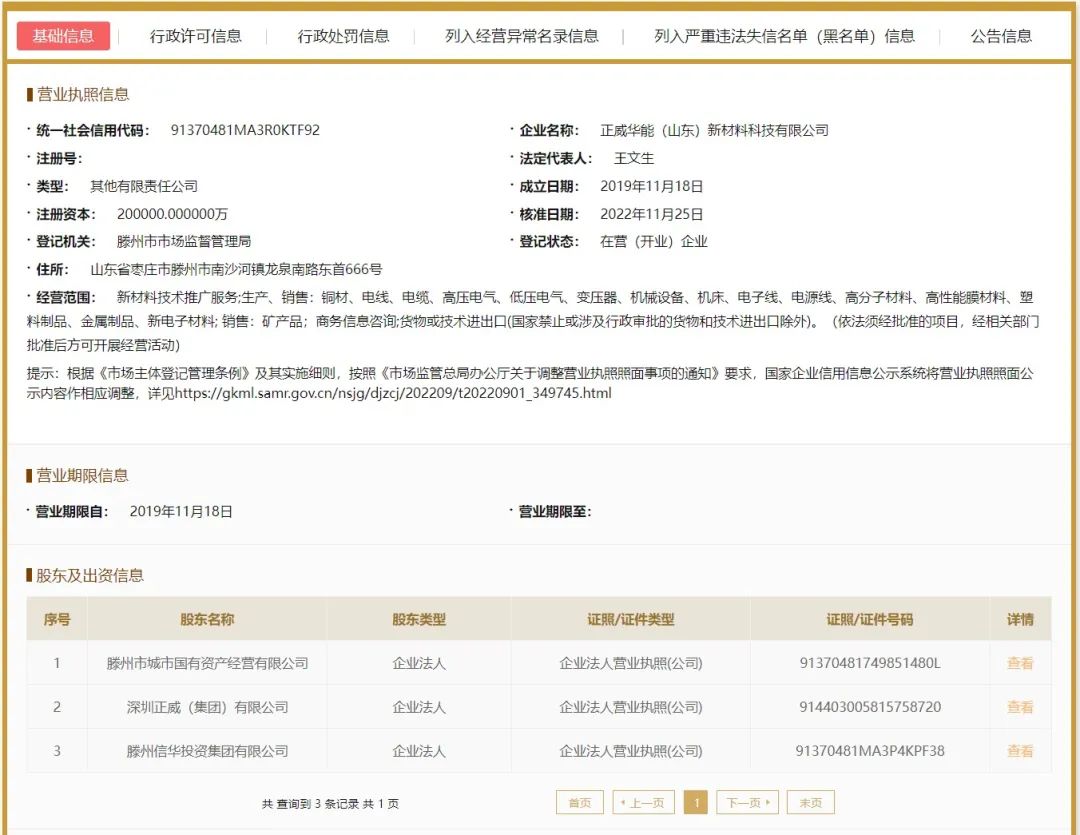Screen dimensions: 1080x835
Task: Click the 详情 column header
Action: 1019,619
